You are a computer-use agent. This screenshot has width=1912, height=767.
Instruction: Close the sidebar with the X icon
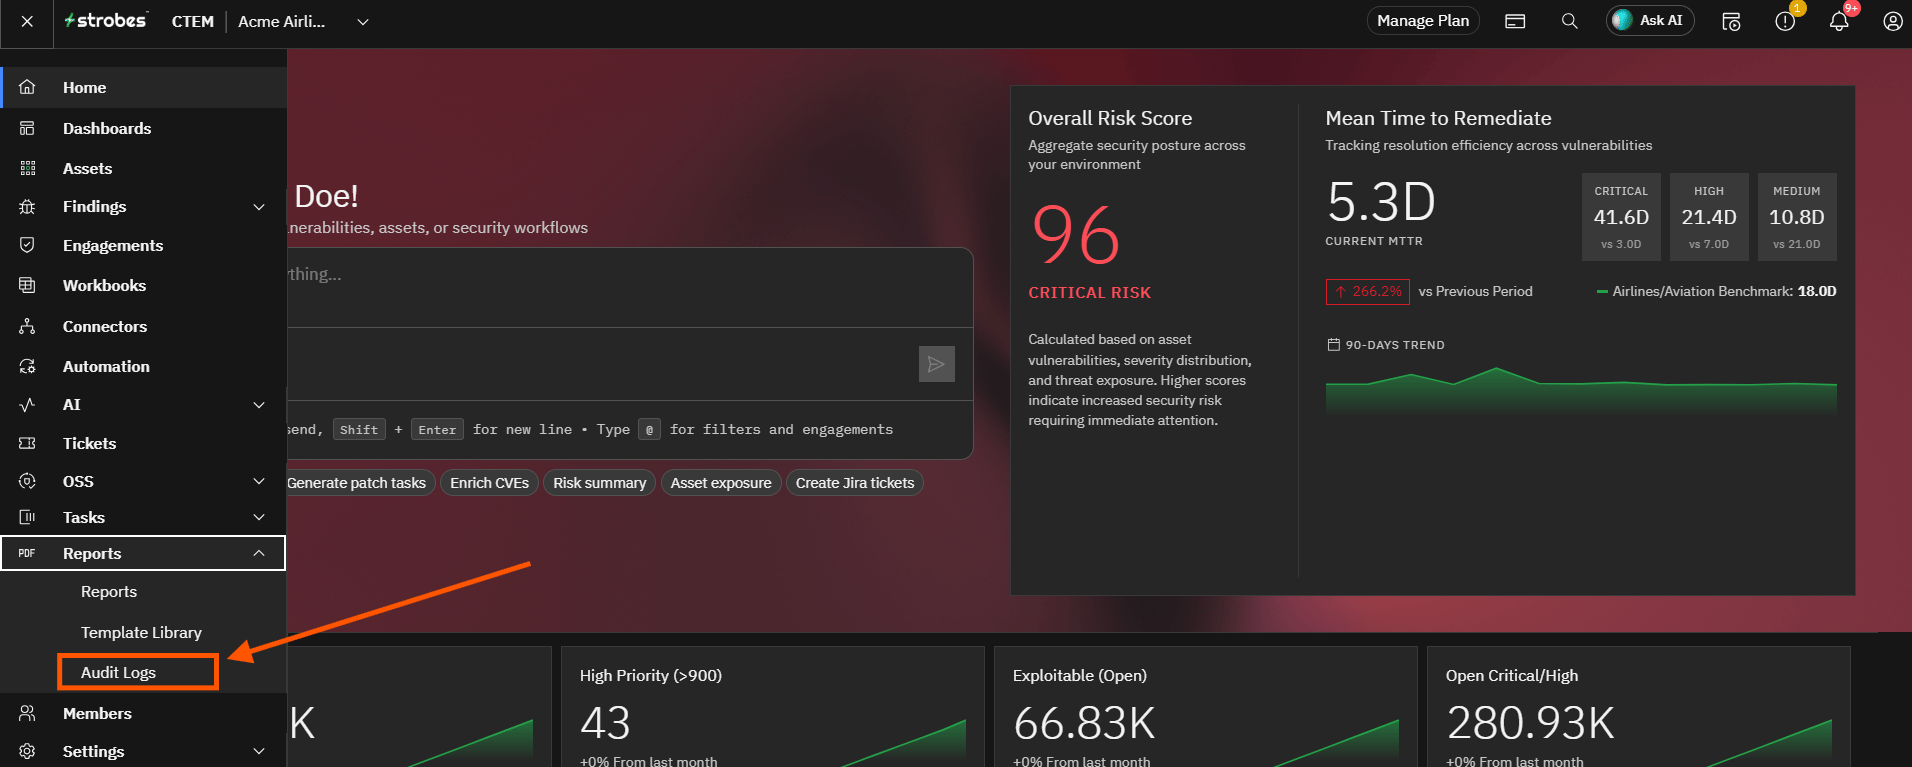27,21
